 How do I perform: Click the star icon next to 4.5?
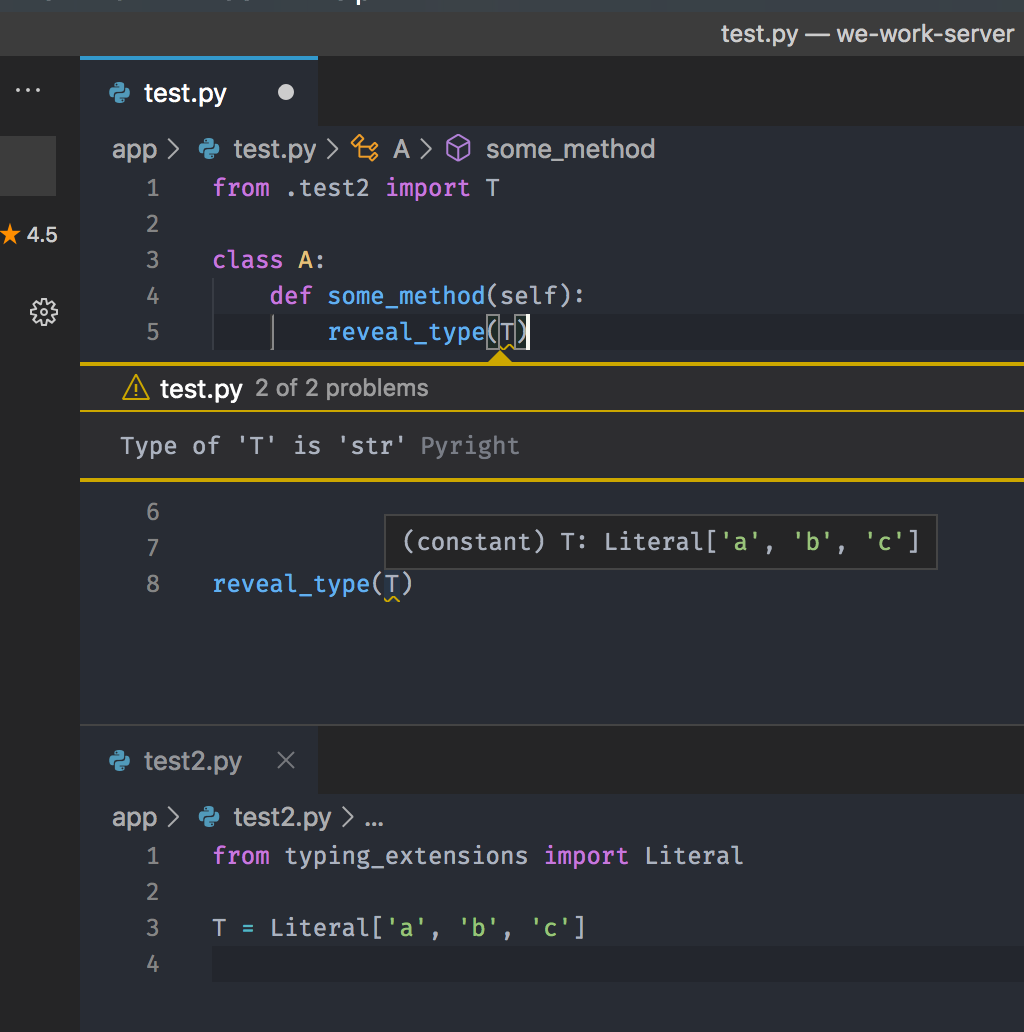12,233
